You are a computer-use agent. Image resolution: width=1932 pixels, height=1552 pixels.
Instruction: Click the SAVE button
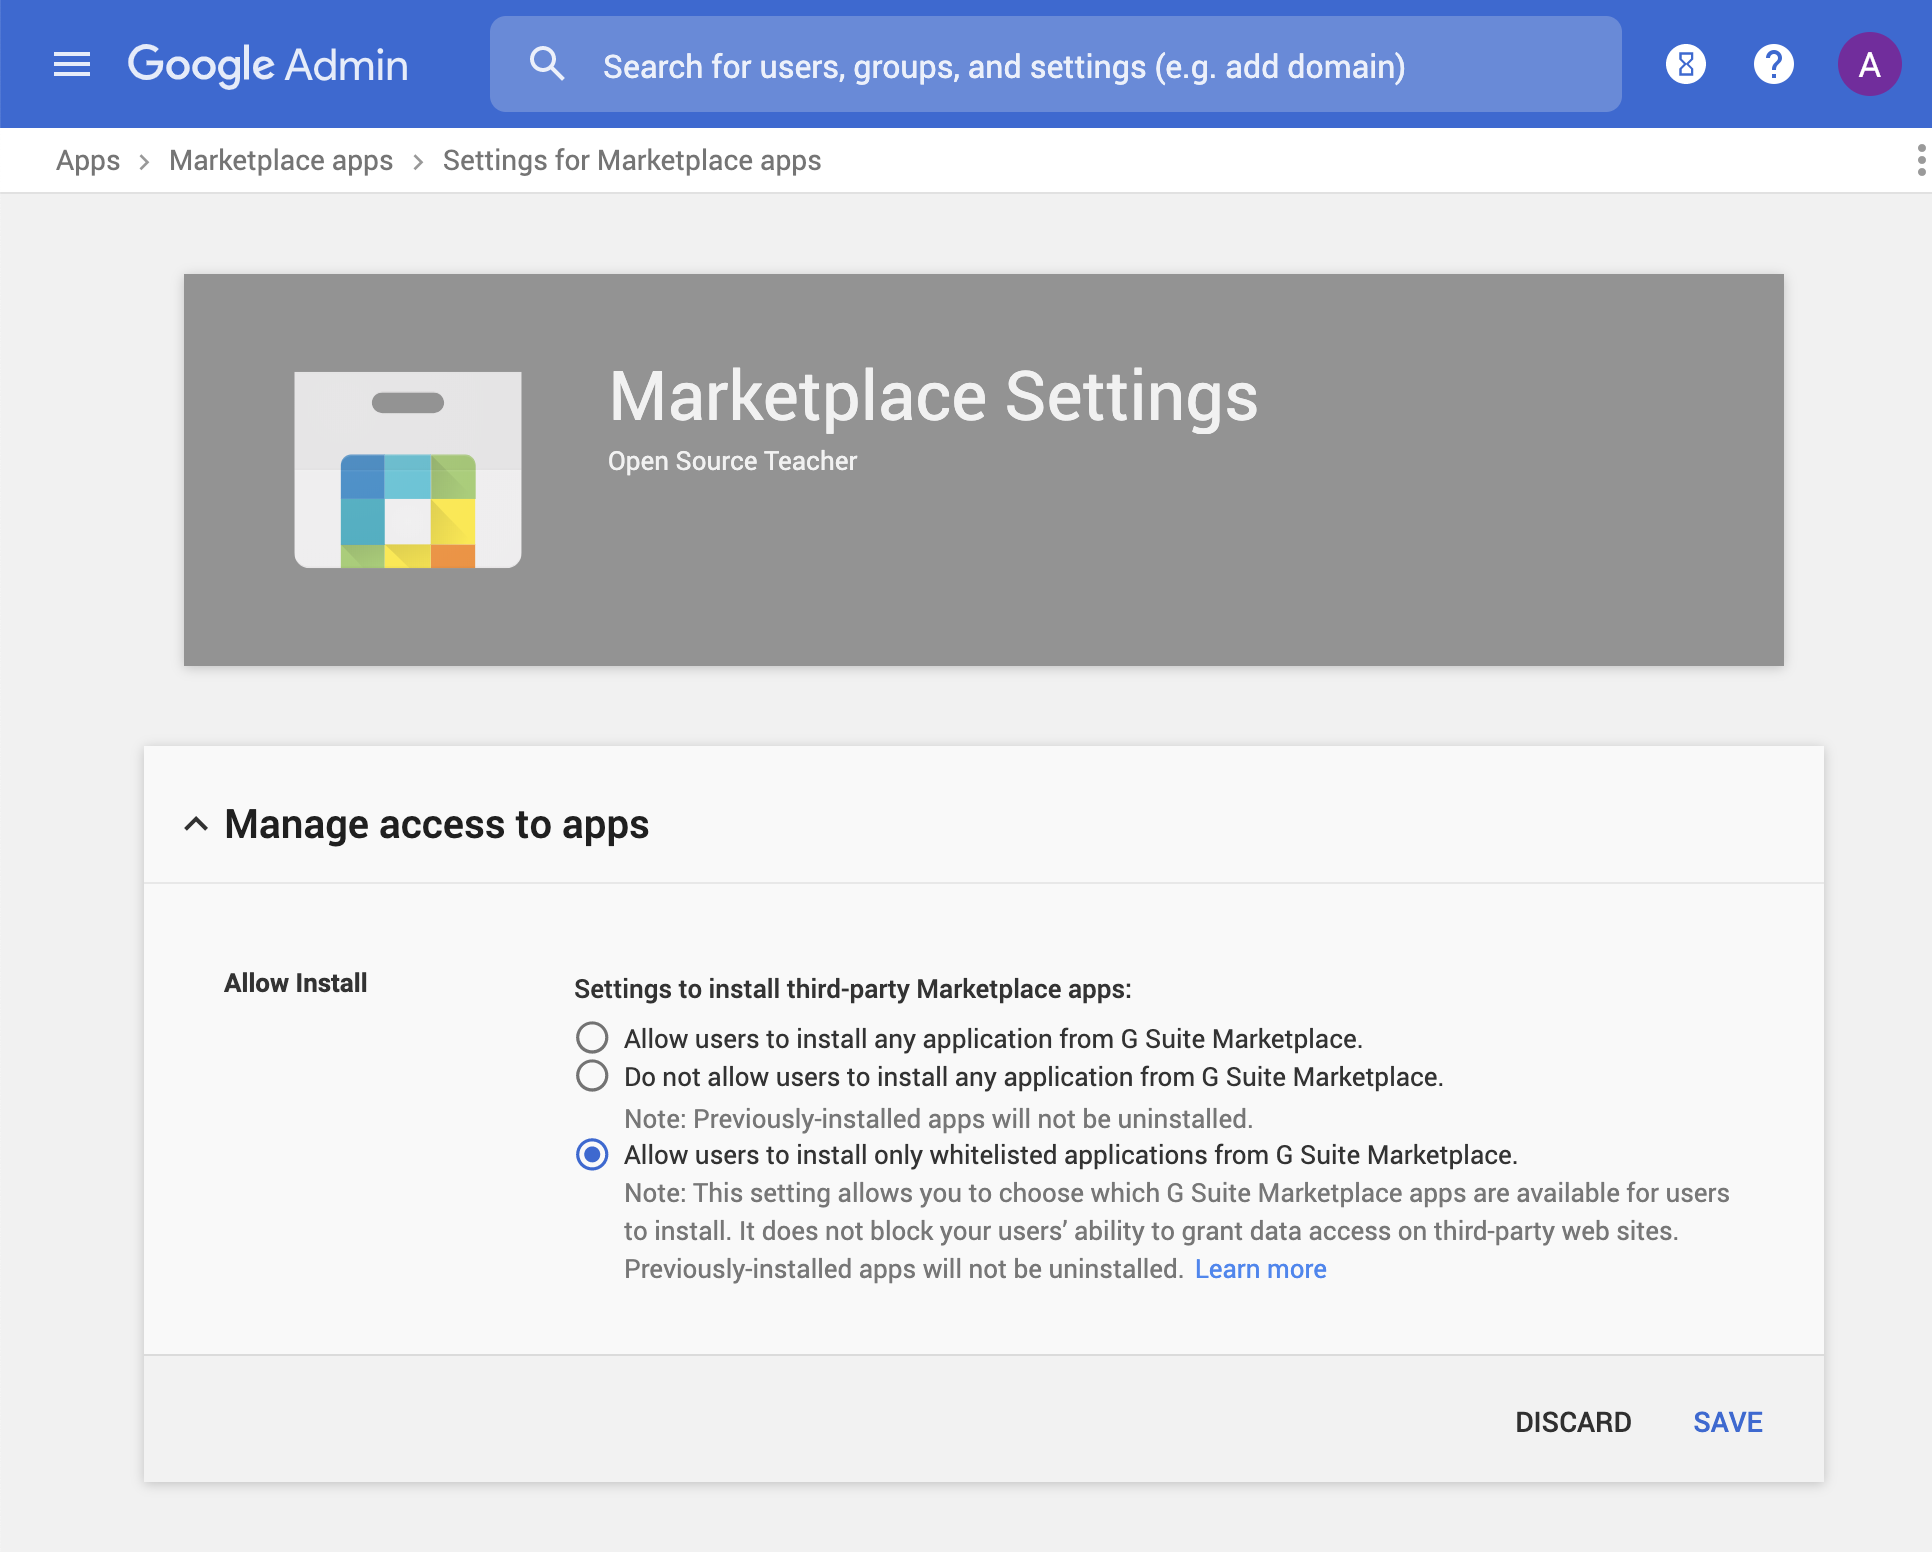pos(1727,1422)
